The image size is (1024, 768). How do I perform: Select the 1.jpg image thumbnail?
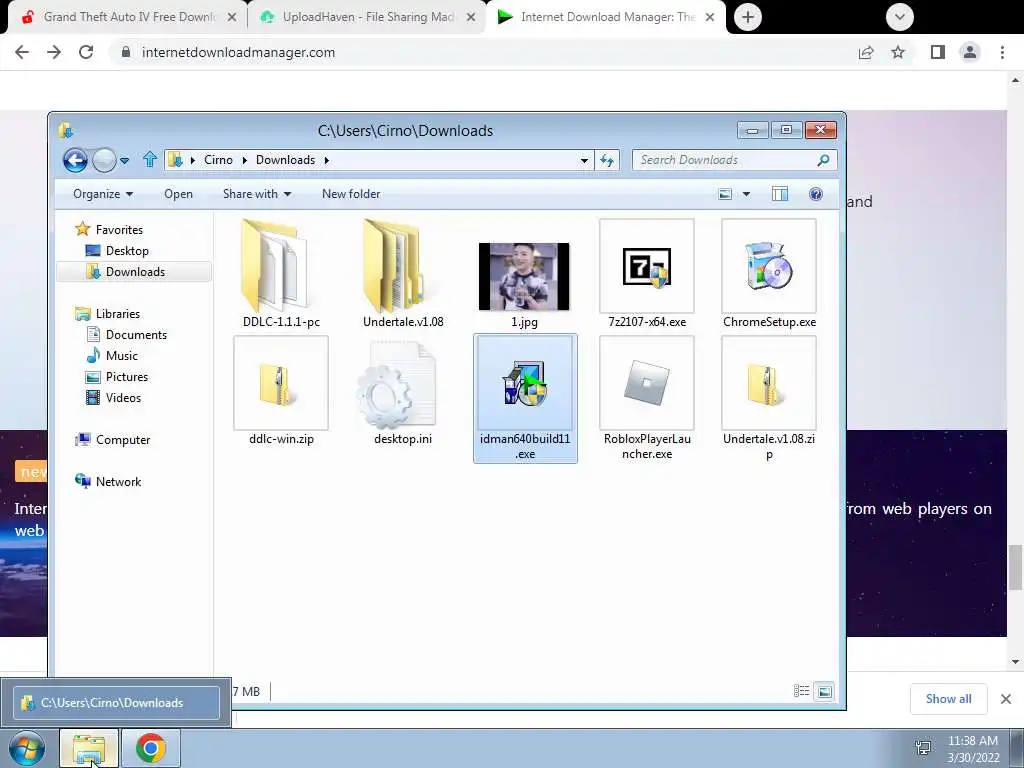click(524, 276)
